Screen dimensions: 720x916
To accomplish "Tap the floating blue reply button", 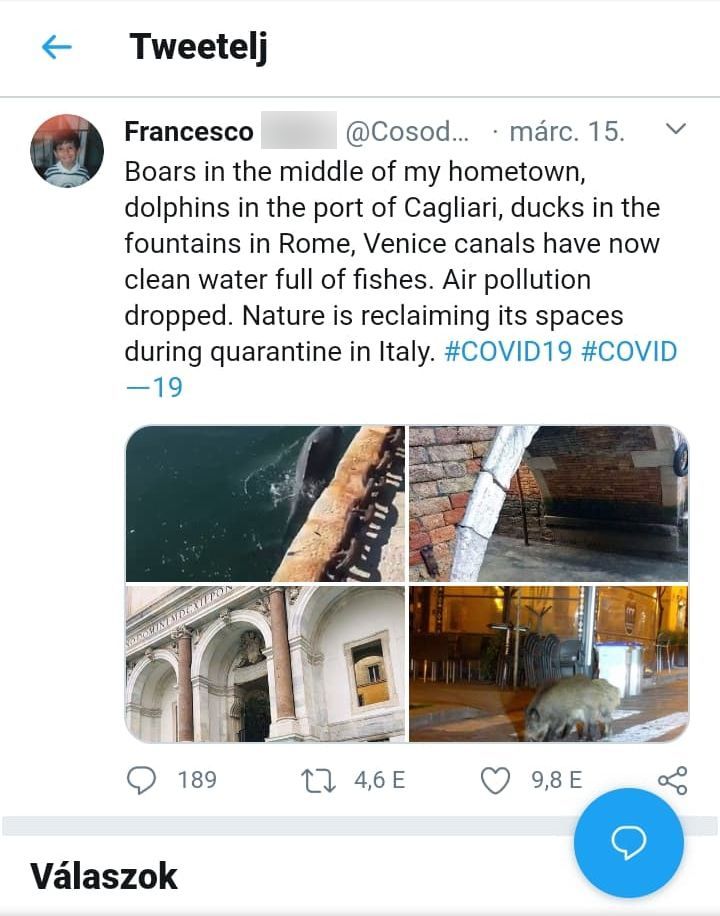I will 628,842.
